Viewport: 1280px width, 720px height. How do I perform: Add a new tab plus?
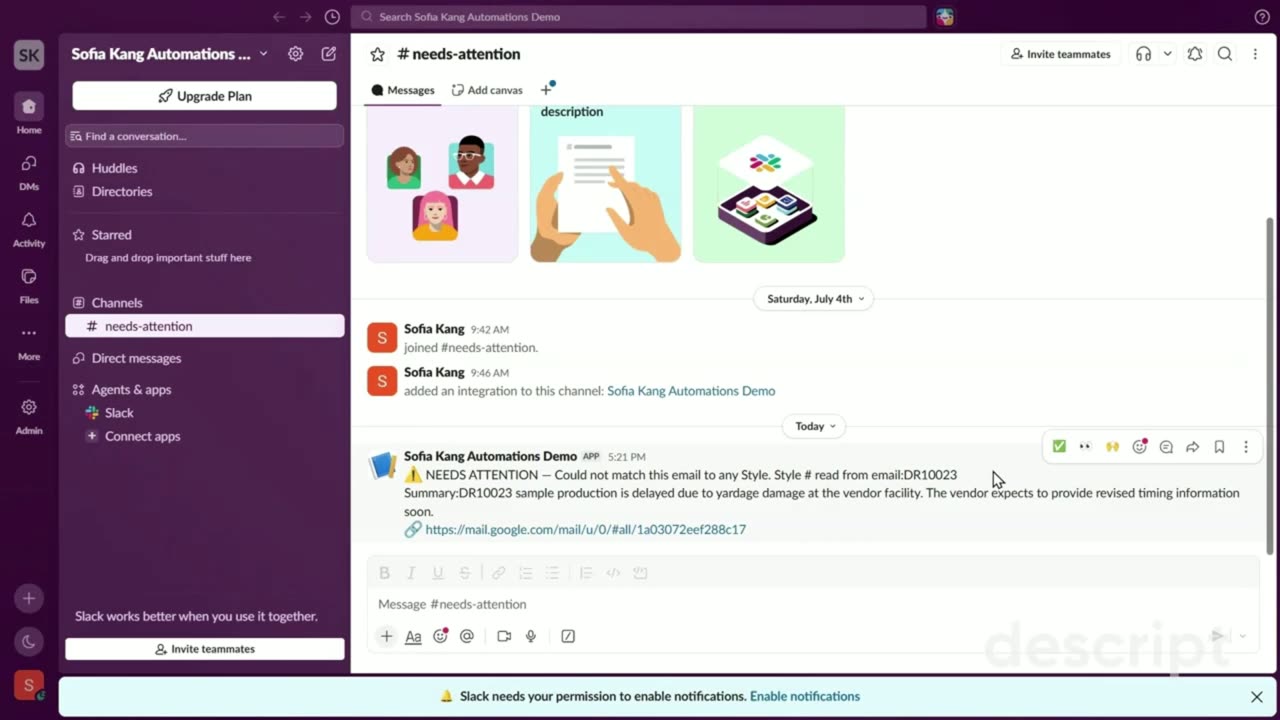coord(546,90)
